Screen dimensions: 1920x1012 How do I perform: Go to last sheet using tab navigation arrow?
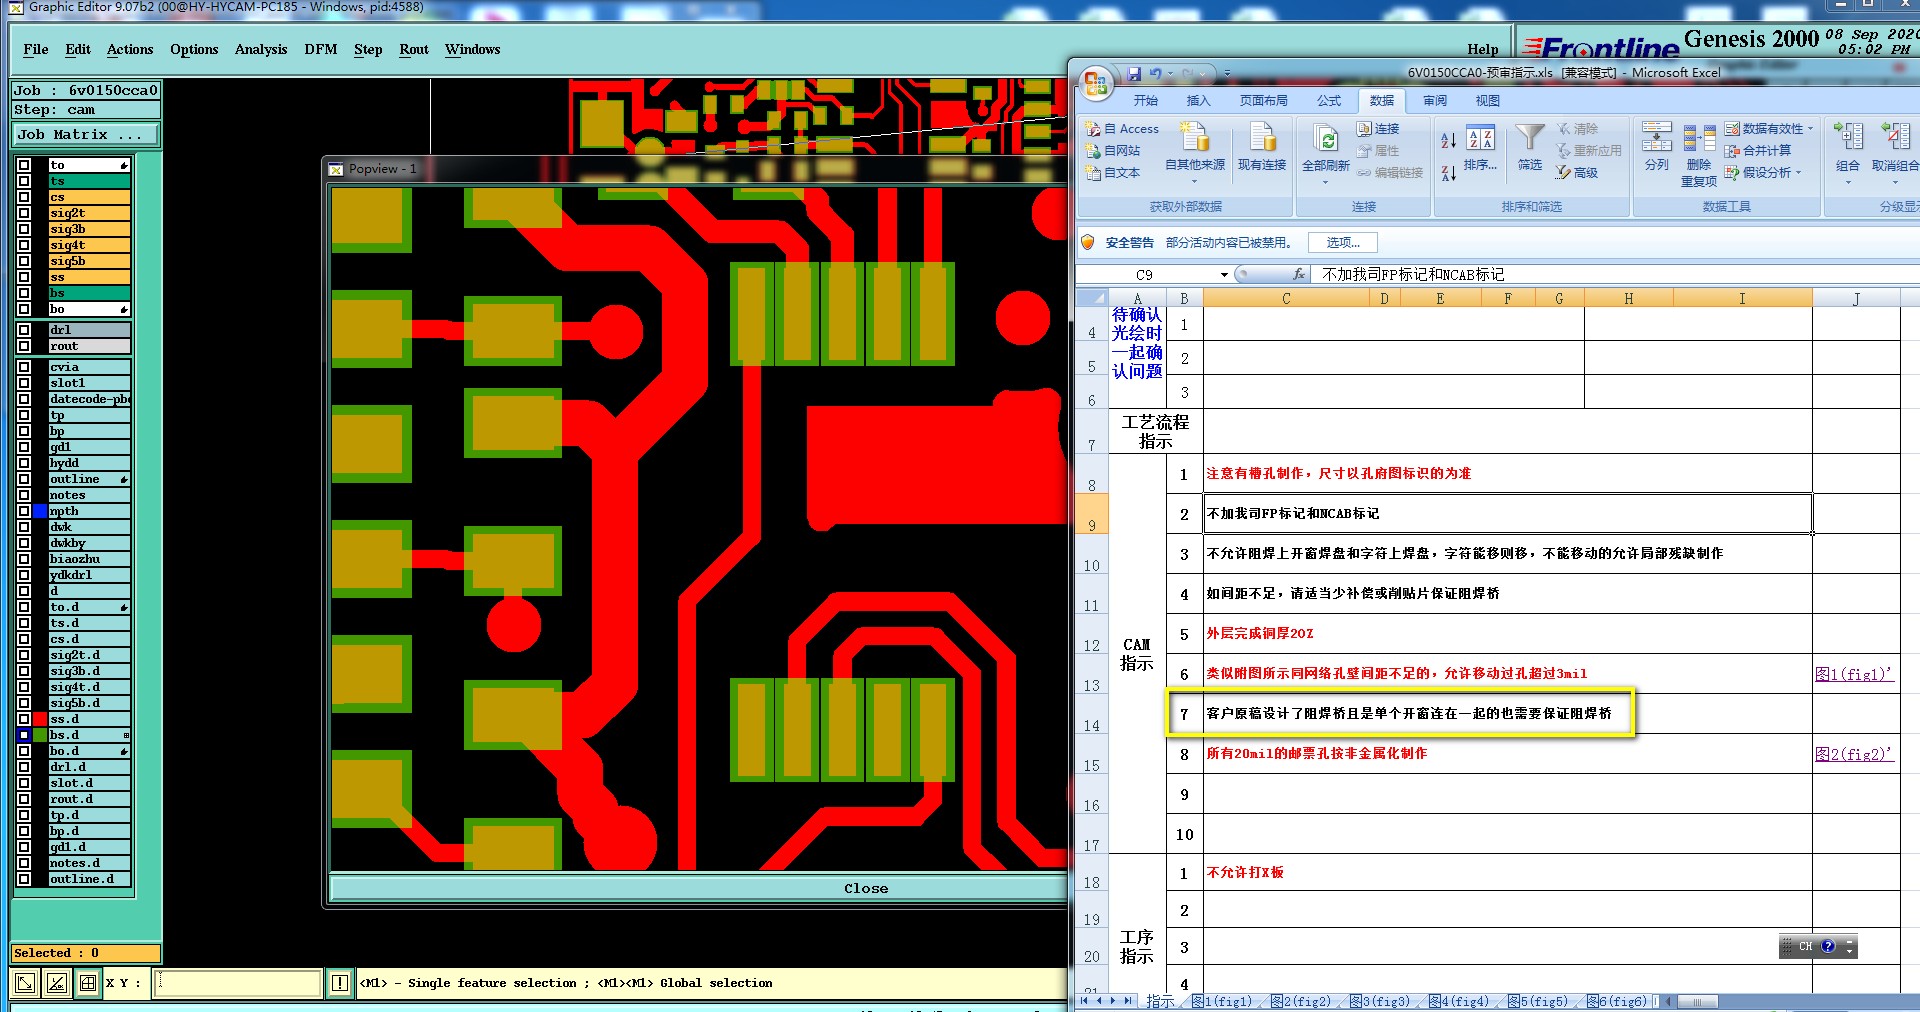pos(1128,1000)
